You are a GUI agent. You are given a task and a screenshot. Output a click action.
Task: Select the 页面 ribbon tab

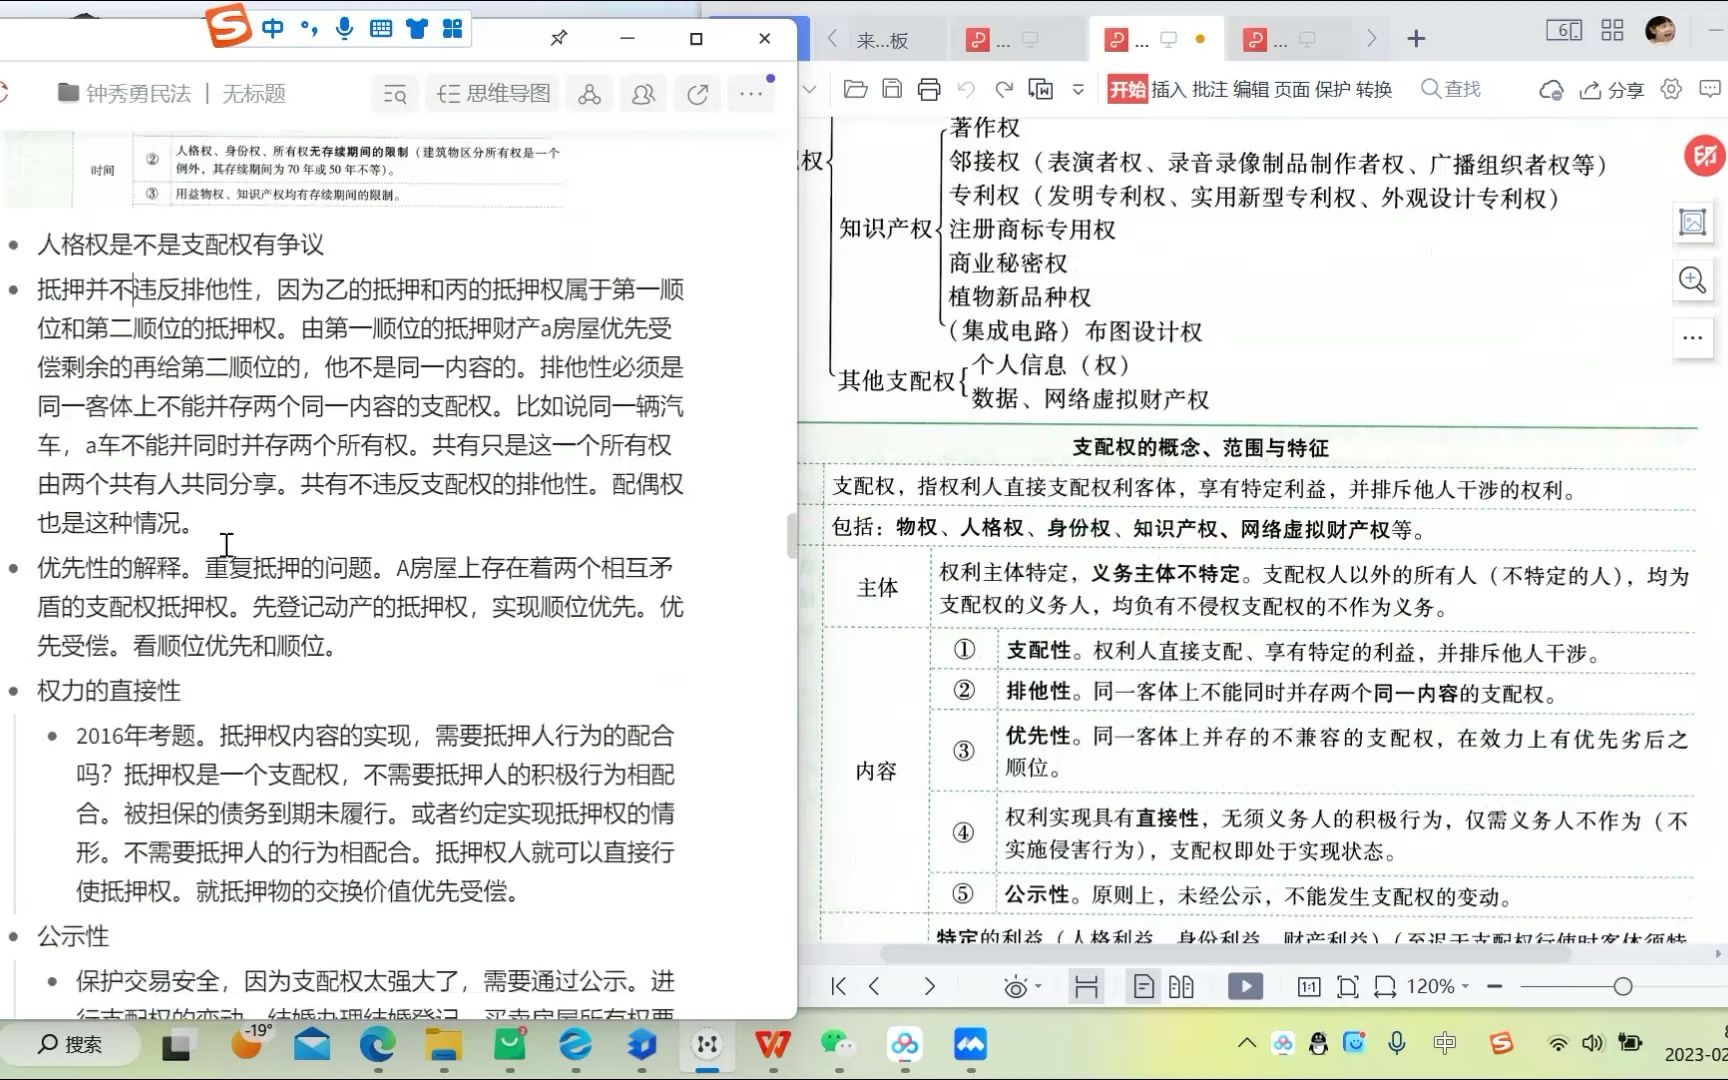(x=1292, y=89)
